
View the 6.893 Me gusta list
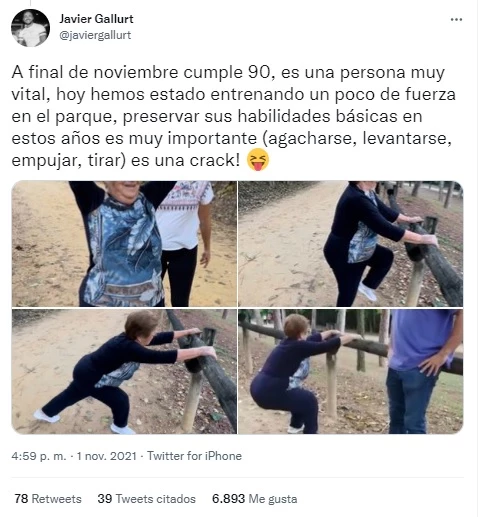(x=255, y=499)
